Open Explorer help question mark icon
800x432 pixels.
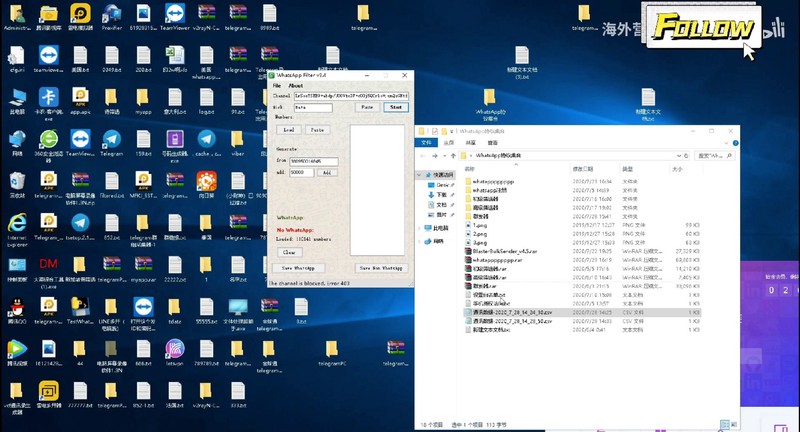[735, 143]
